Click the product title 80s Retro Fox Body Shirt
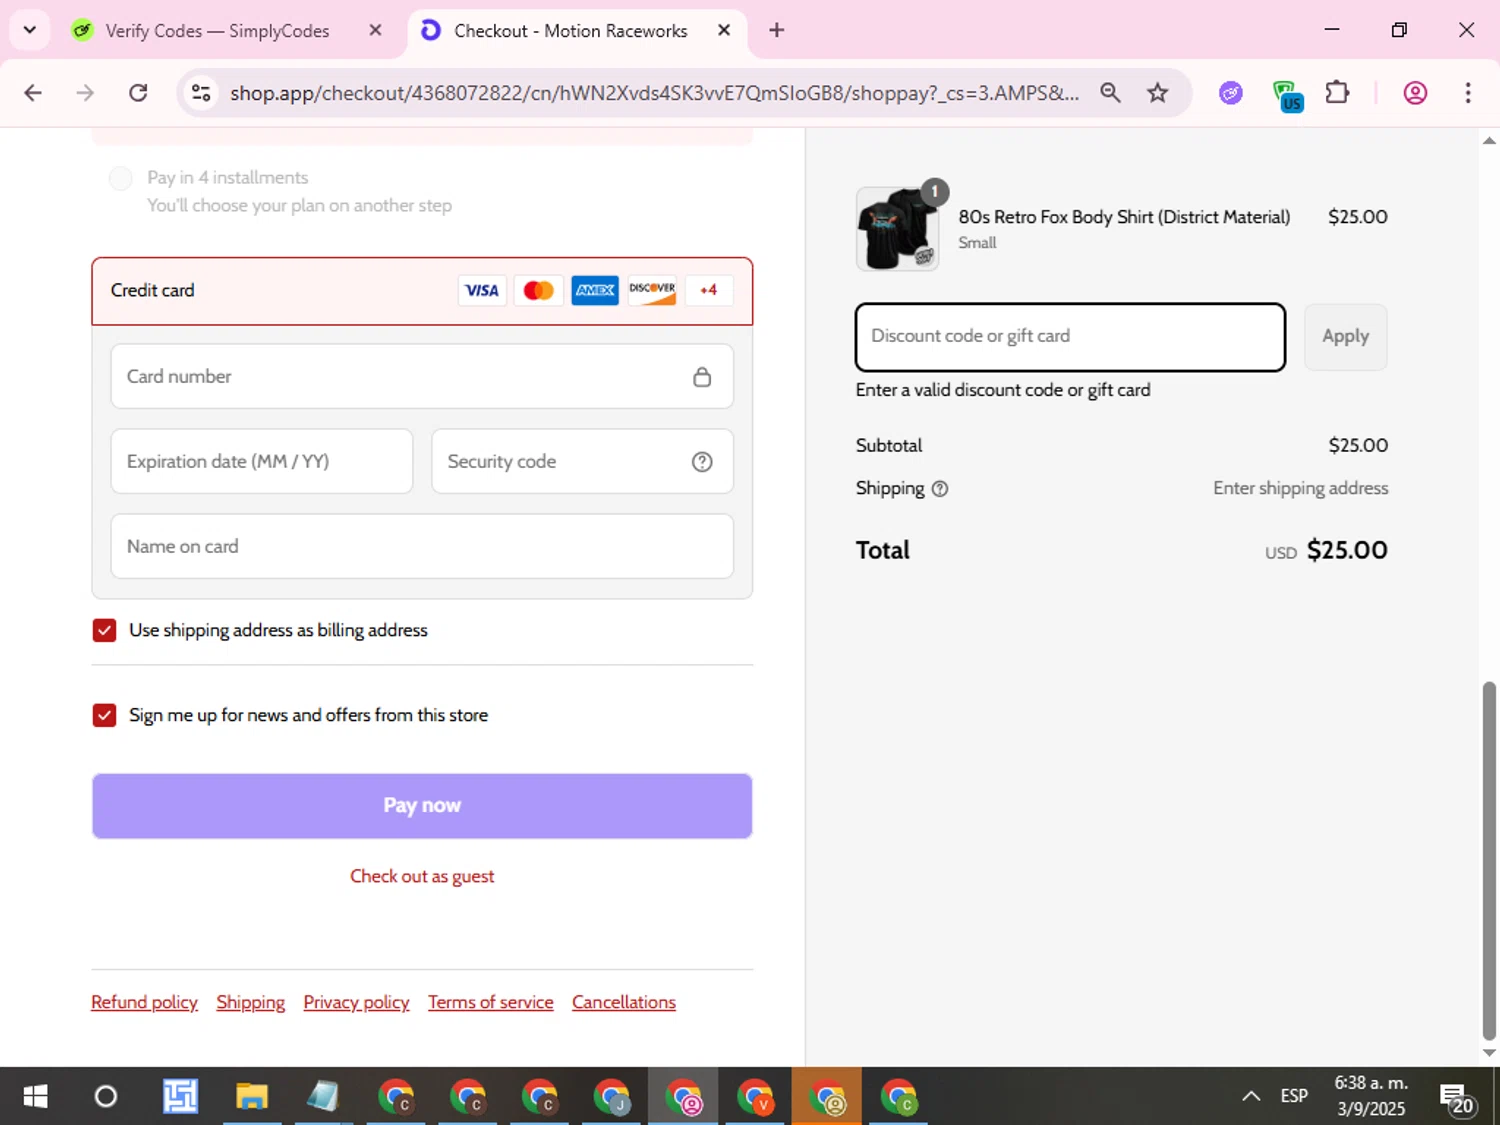The width and height of the screenshot is (1500, 1125). (1124, 217)
